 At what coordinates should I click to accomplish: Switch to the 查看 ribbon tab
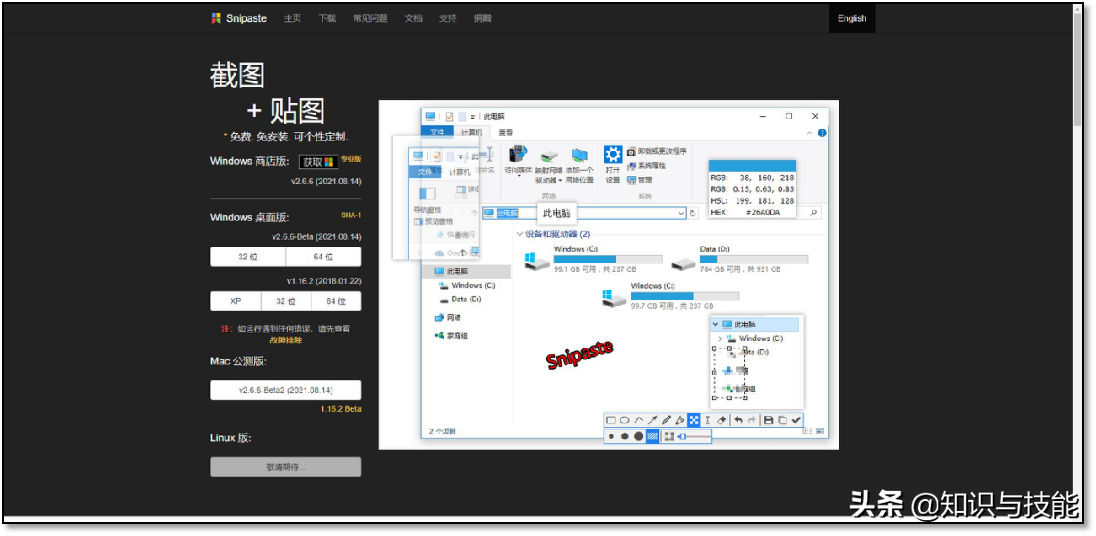505,132
